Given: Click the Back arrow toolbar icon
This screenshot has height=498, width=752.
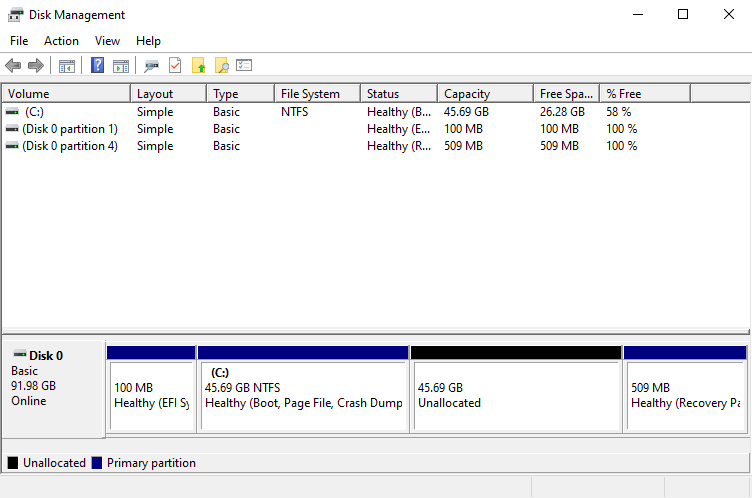Looking at the screenshot, I should (13, 66).
